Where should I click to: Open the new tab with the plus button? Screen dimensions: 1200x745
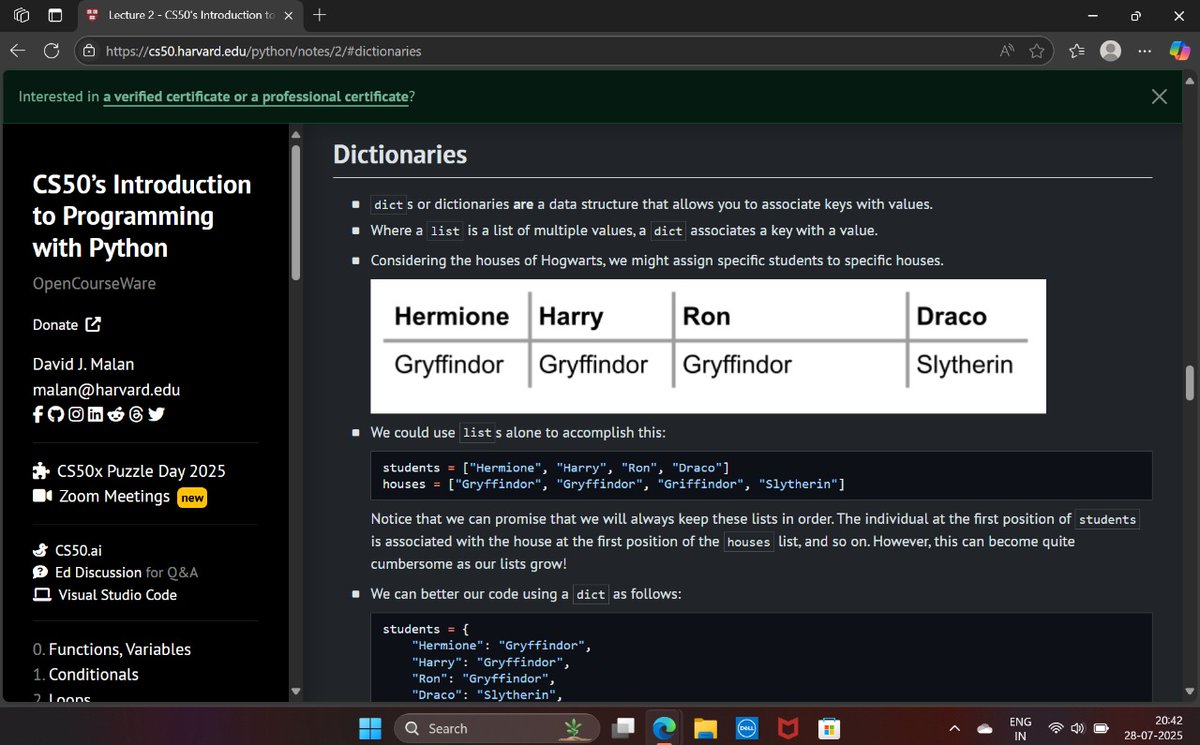[320, 15]
